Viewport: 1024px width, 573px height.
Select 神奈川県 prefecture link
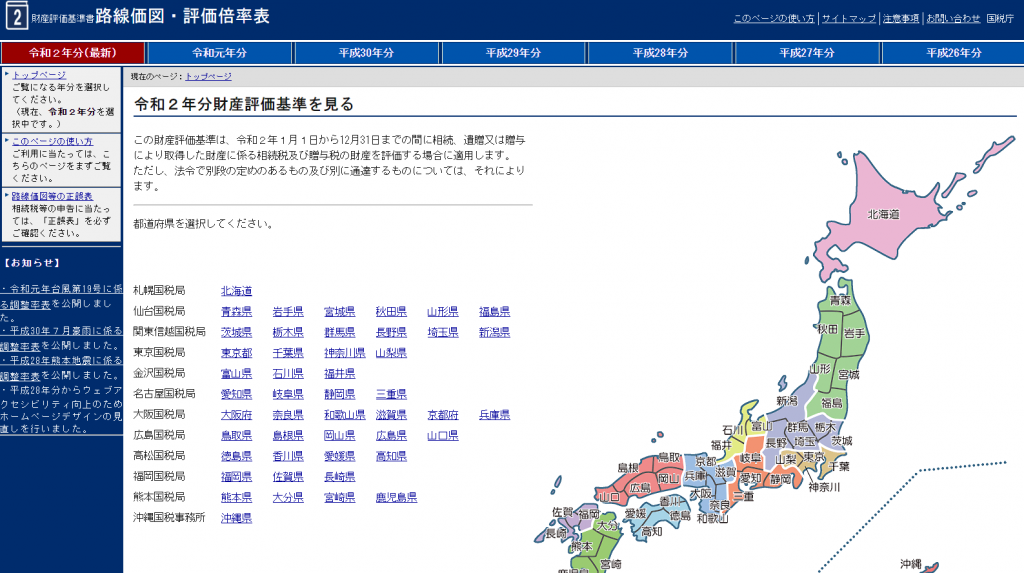coord(345,353)
